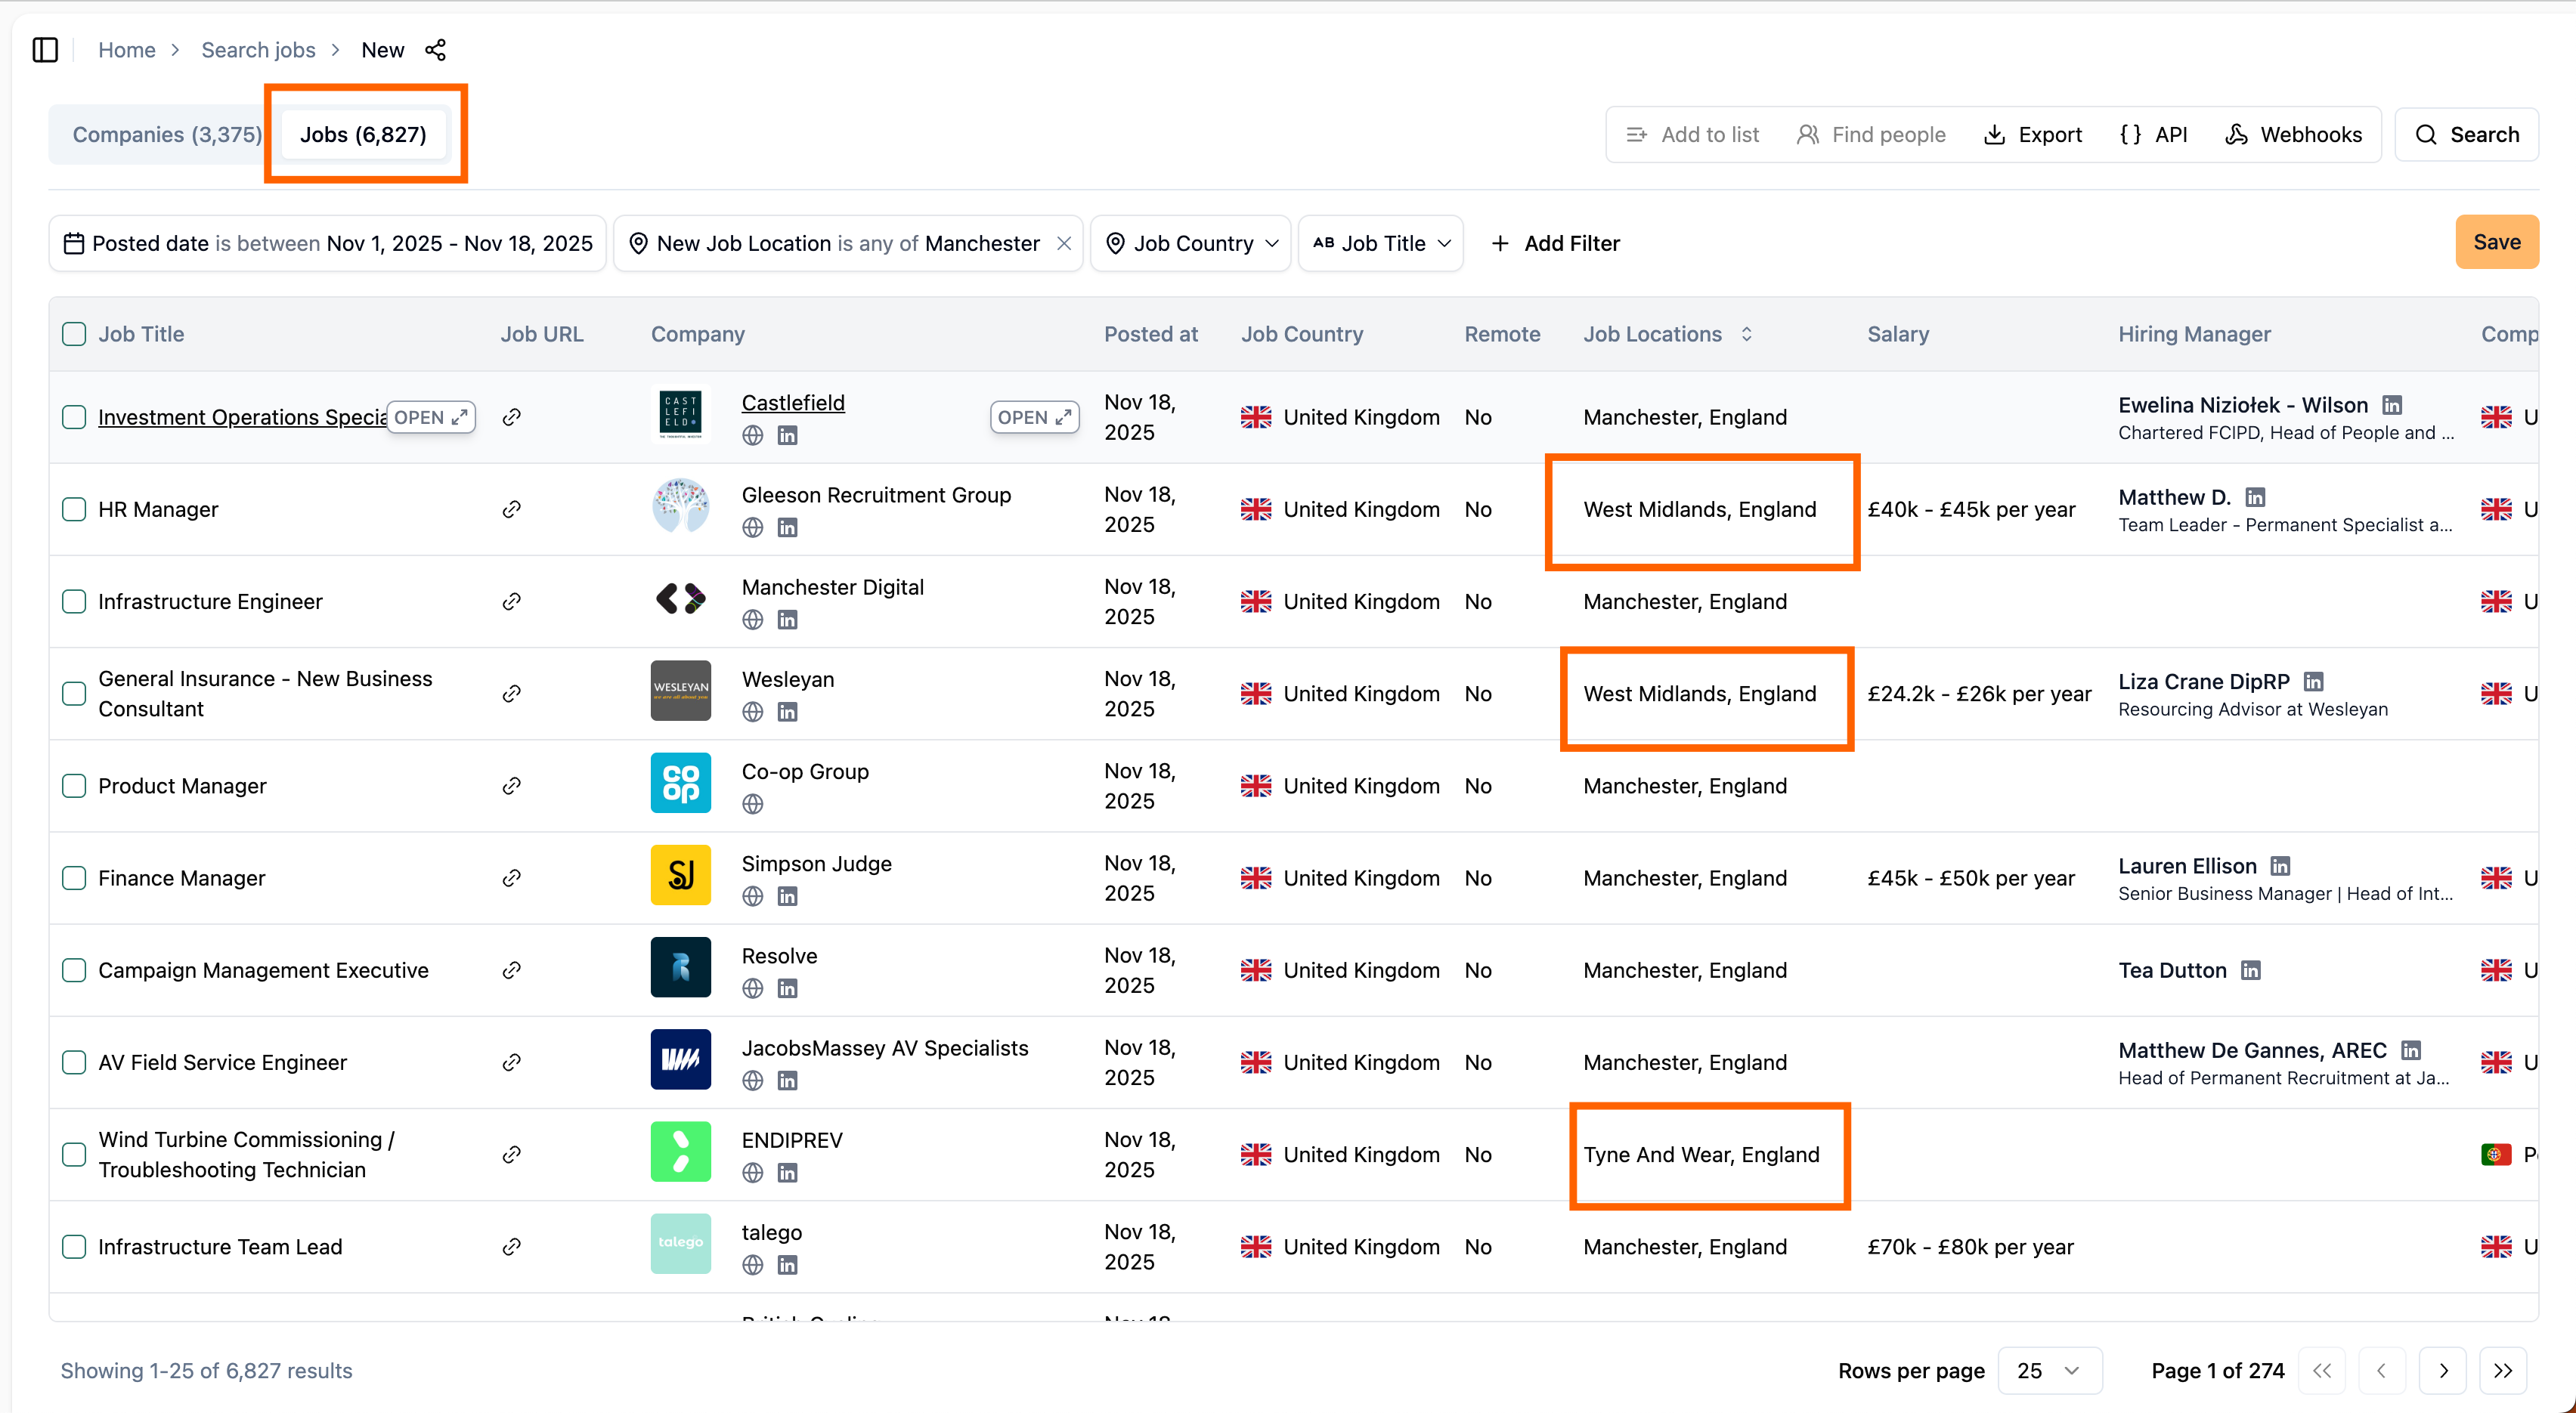Toggle the sidebar panel icon
This screenshot has height=1413, width=2576.
click(45, 50)
